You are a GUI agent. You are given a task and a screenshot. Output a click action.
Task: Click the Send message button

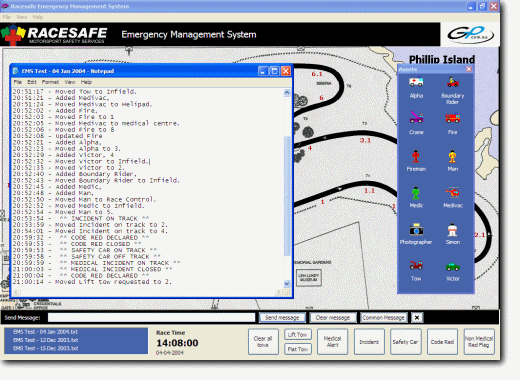click(282, 318)
